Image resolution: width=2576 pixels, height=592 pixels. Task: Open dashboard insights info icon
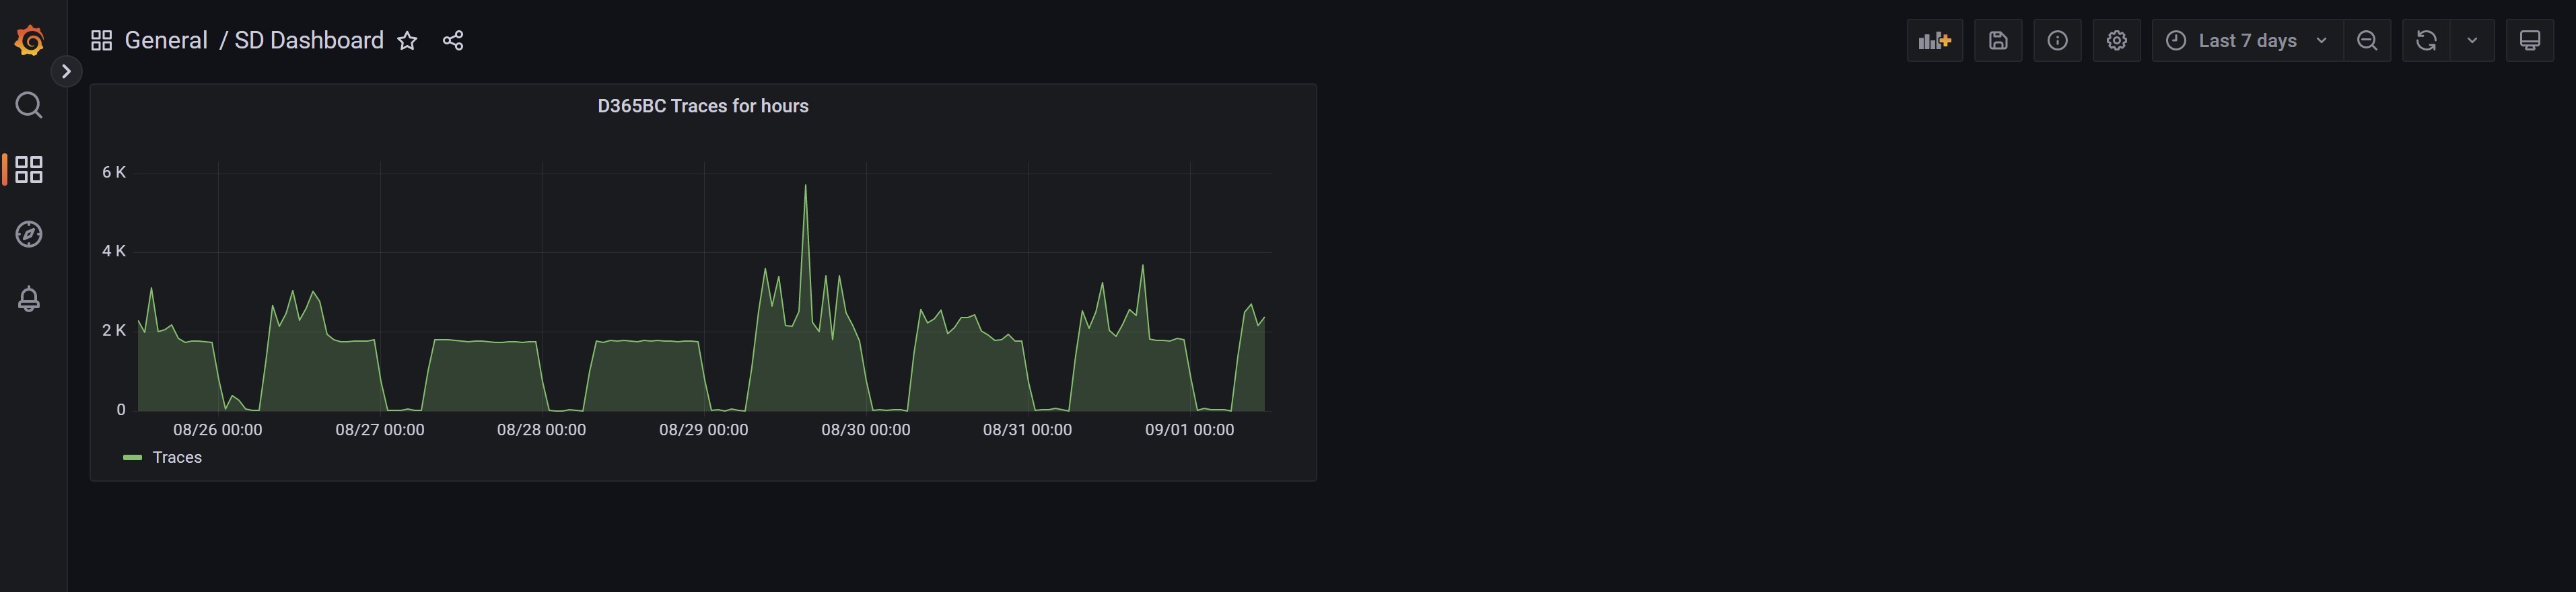pos(2057,41)
